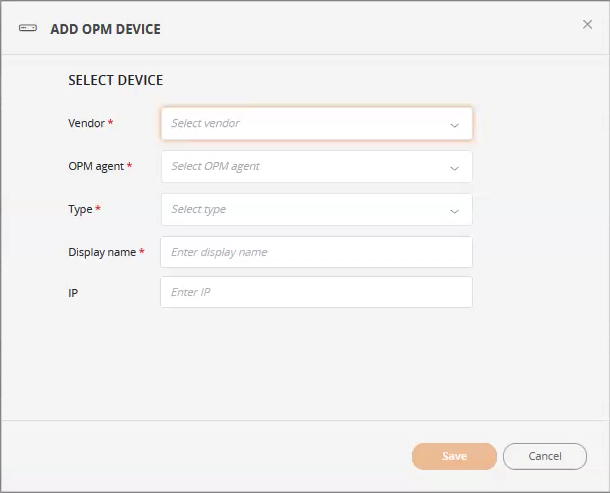610x493 pixels.
Task: Click the chevron arrow in the Vendor field
Action: (x=454, y=125)
